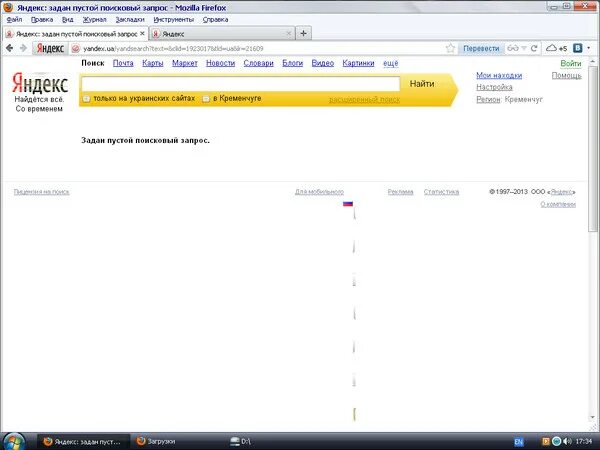Open the Помощь link

566,75
